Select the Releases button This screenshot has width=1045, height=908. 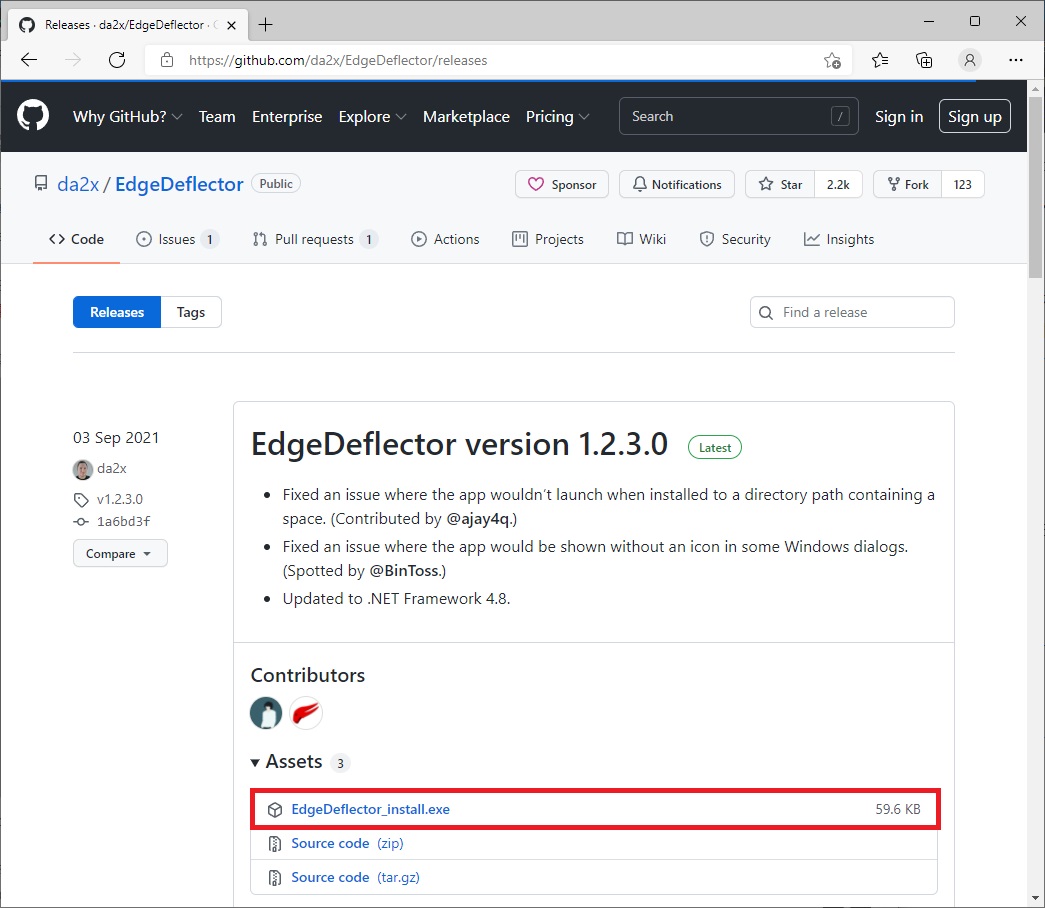point(117,312)
